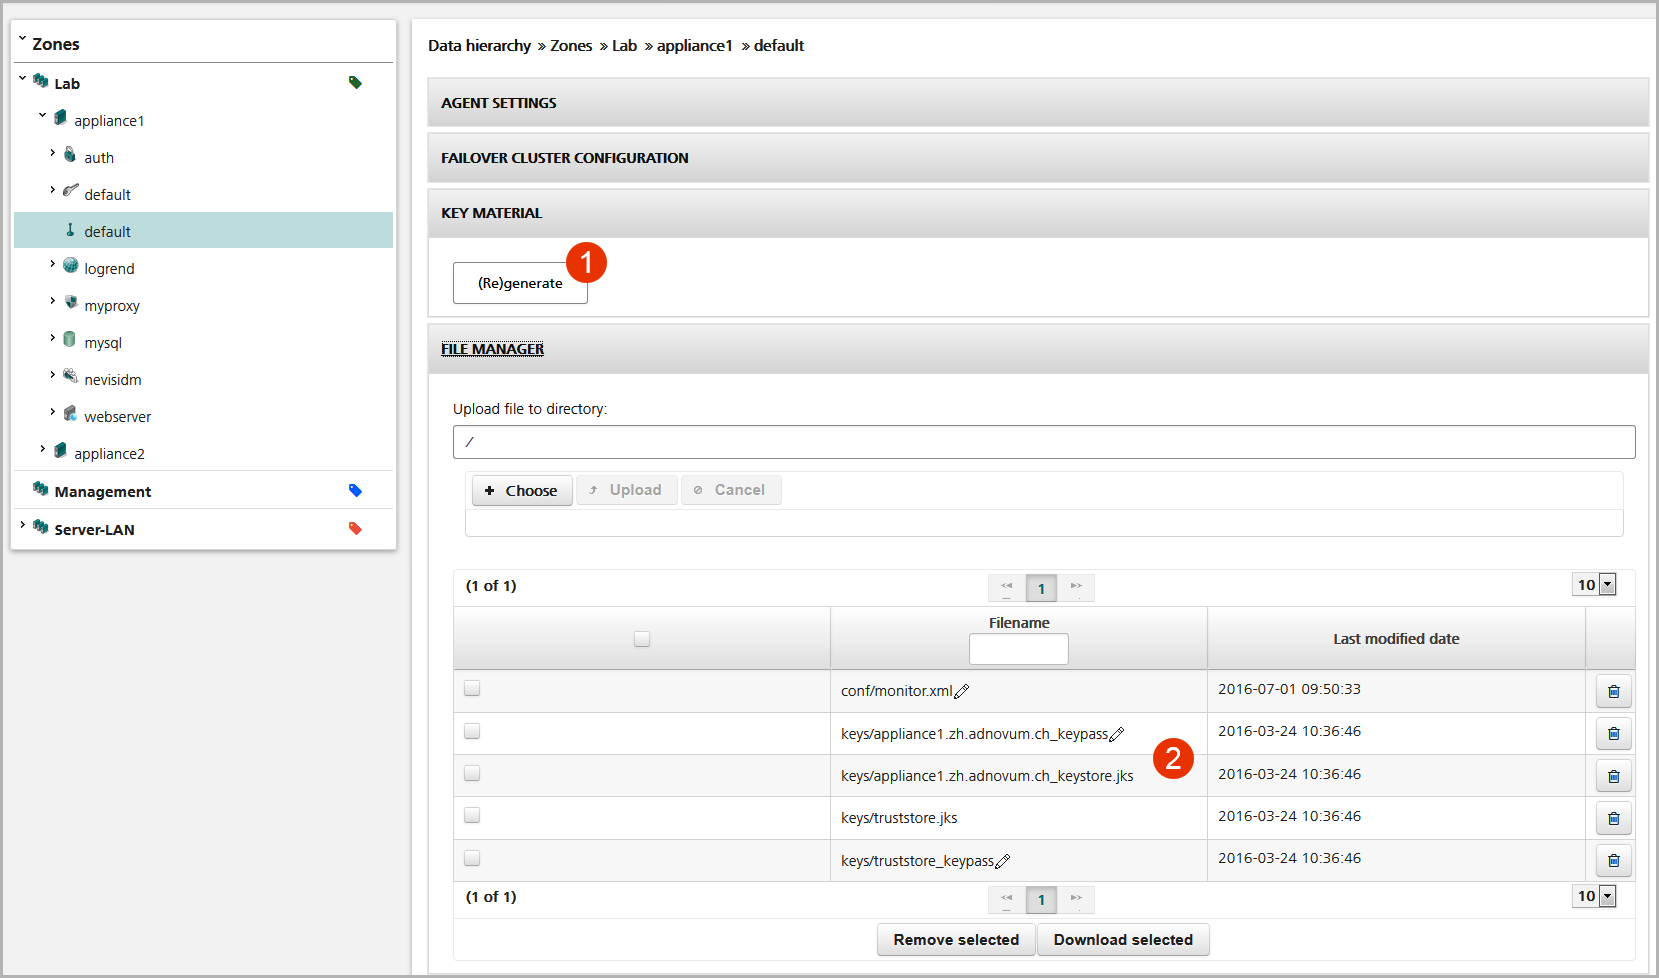
Task: Click the myproxy shield icon in tree
Action: [70, 302]
